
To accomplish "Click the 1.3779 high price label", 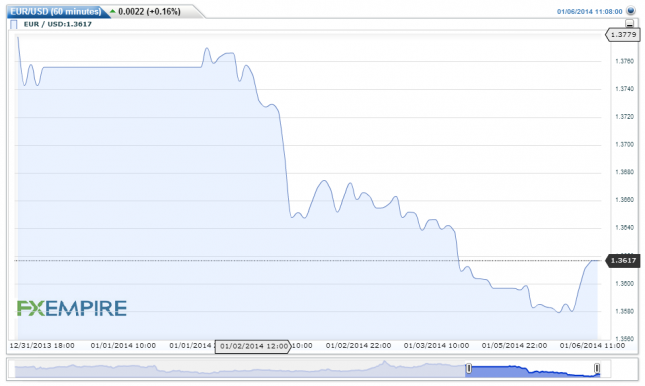I will [x=623, y=35].
